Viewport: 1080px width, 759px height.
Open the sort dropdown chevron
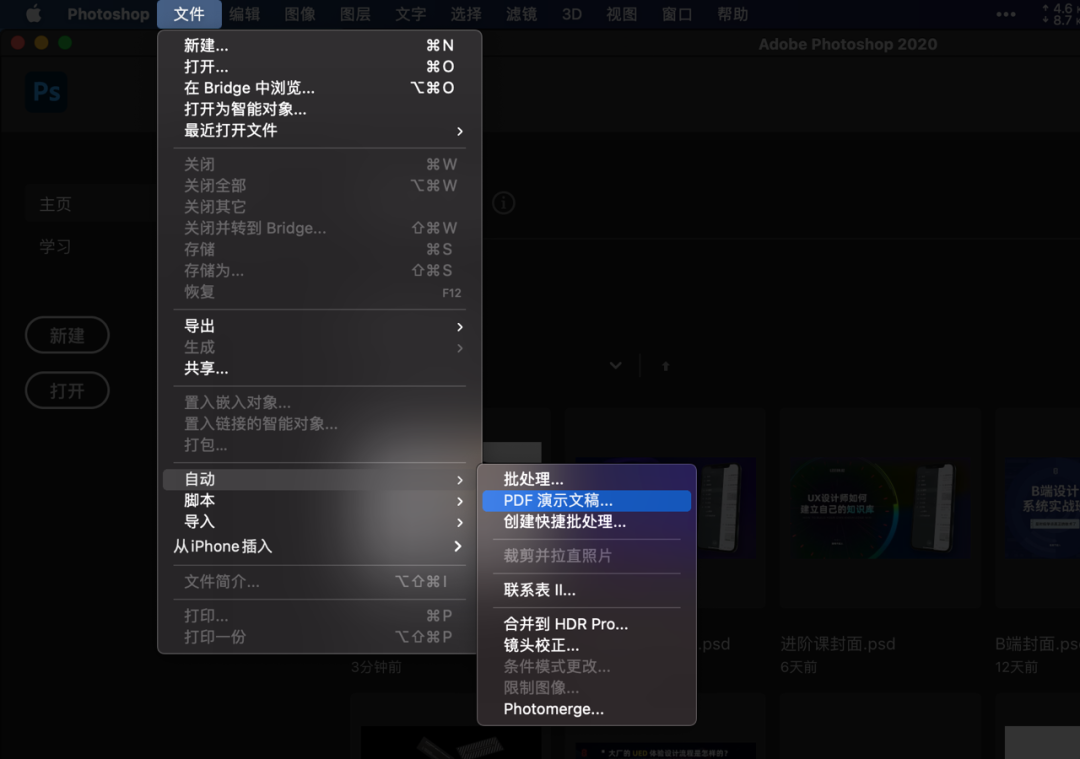coord(616,366)
